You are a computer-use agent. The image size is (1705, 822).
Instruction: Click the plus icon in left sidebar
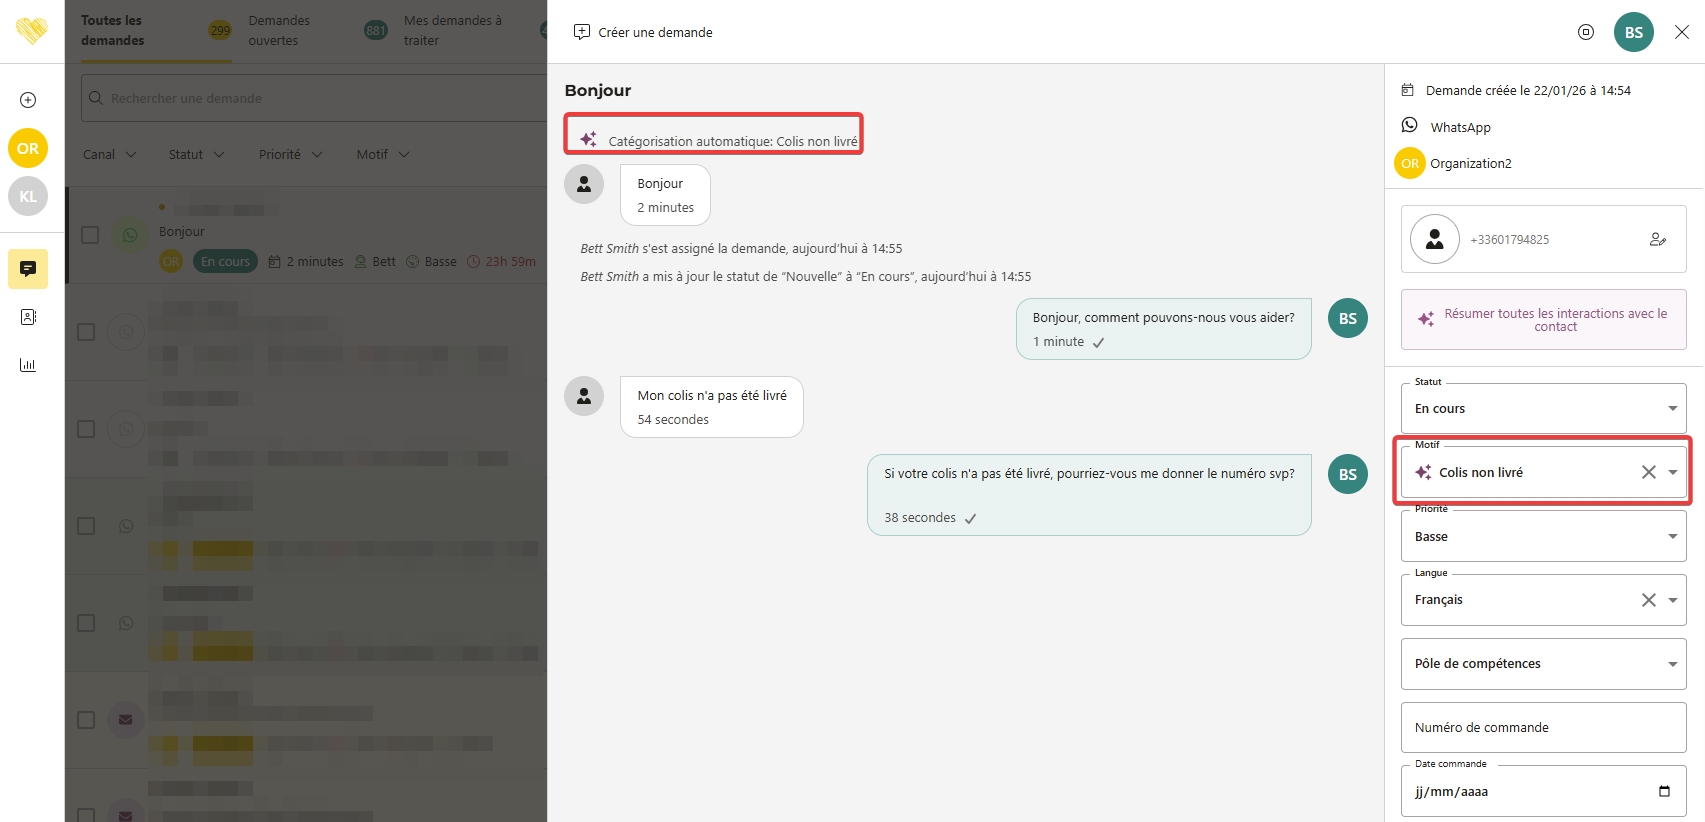28,100
